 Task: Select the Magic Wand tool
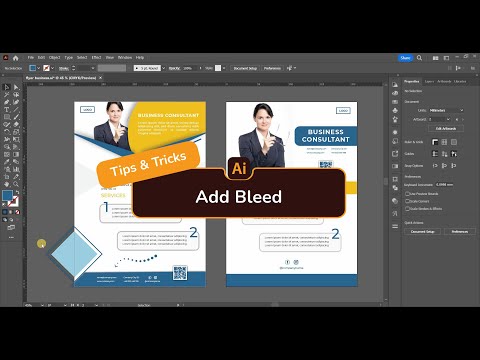coord(6,95)
